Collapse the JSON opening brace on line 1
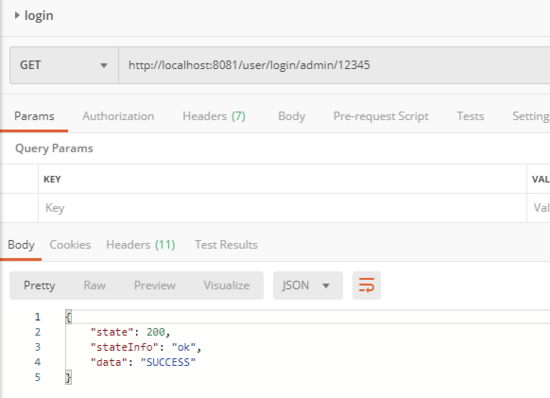The height and width of the screenshot is (398, 550). click(x=68, y=317)
